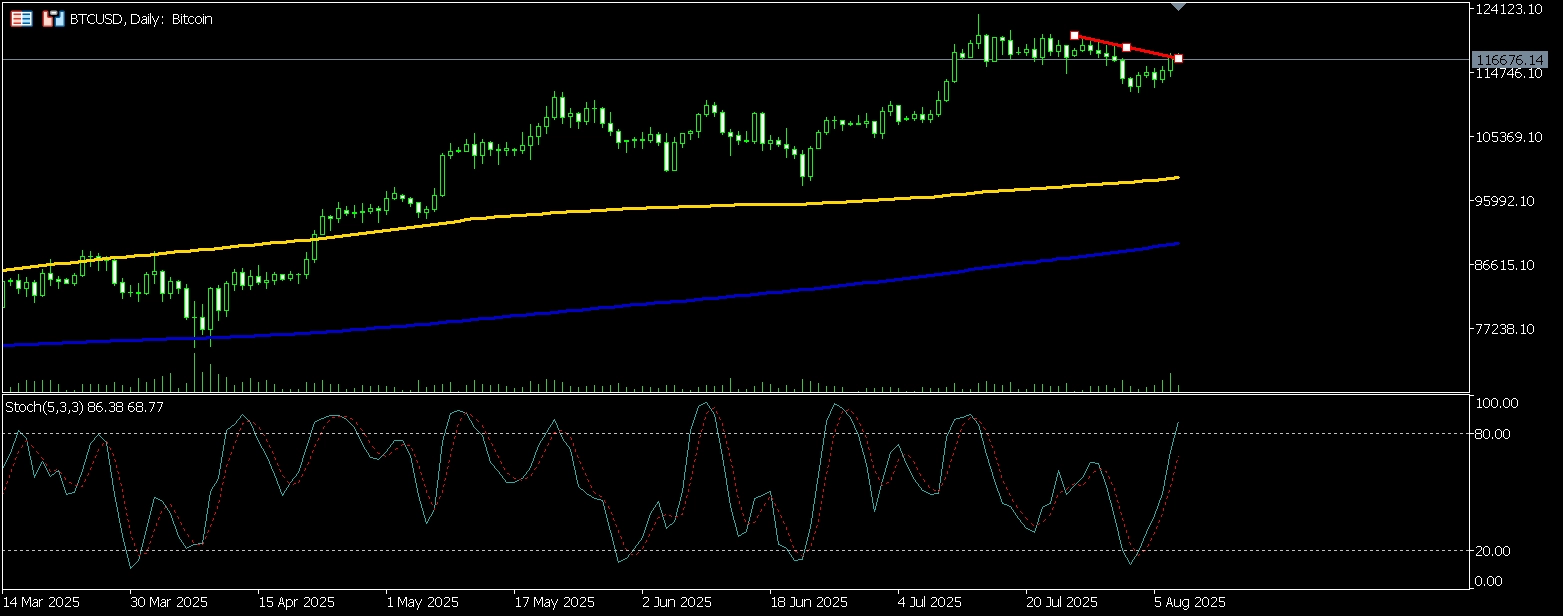The width and height of the screenshot is (1563, 616).
Task: Click the 14 Mar 2025 date label
Action: 42,603
